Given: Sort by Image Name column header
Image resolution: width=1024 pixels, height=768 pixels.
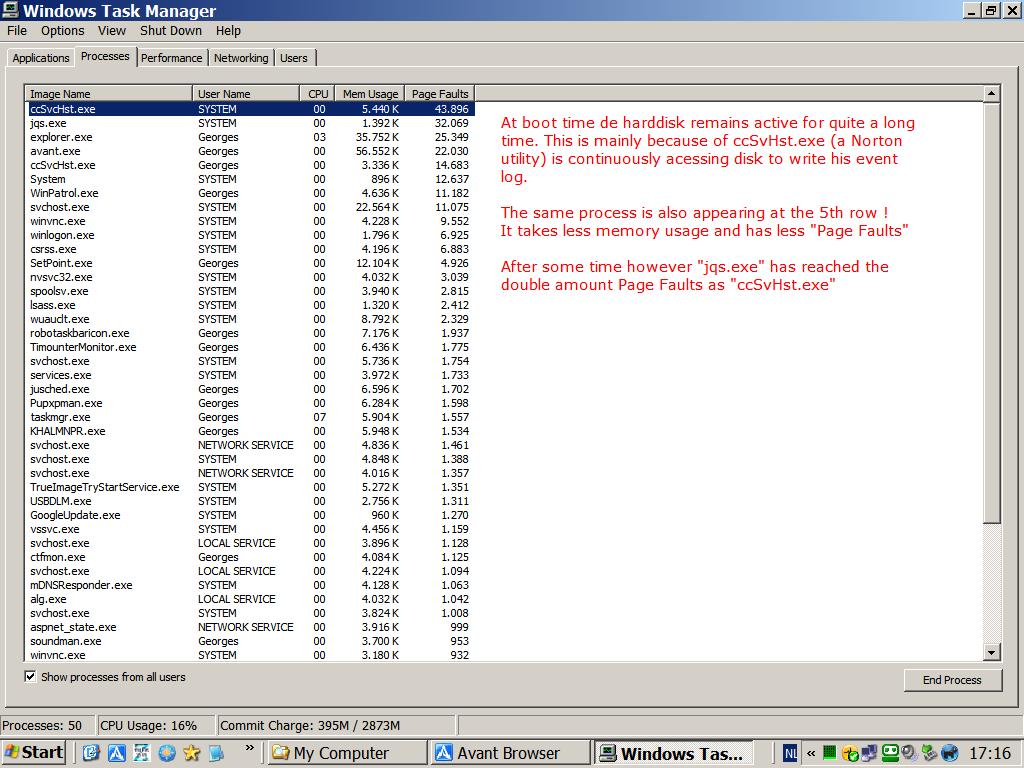Looking at the screenshot, I should (x=108, y=94).
